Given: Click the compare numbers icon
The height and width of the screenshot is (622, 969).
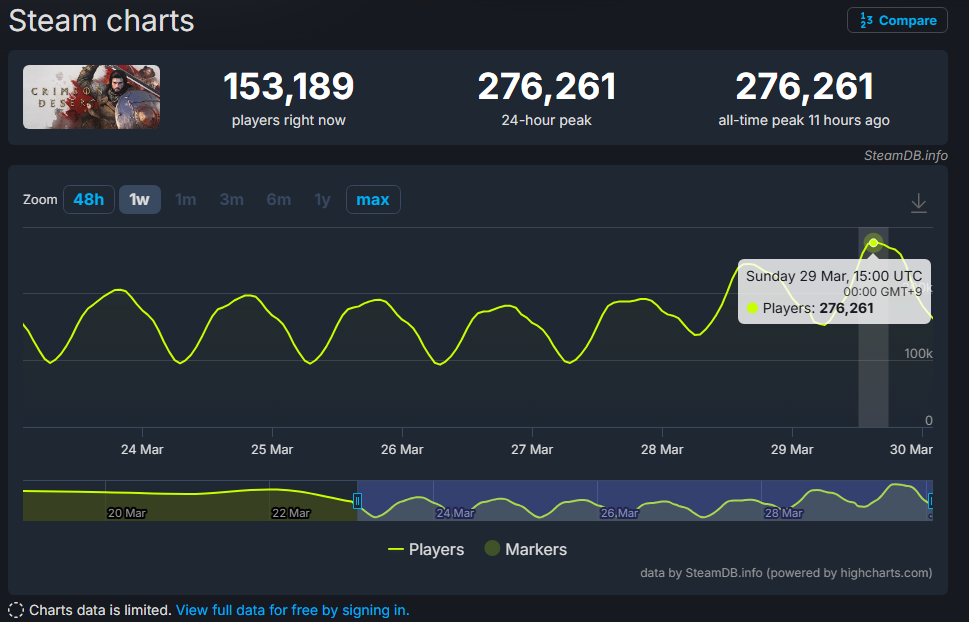Looking at the screenshot, I should 866,20.
